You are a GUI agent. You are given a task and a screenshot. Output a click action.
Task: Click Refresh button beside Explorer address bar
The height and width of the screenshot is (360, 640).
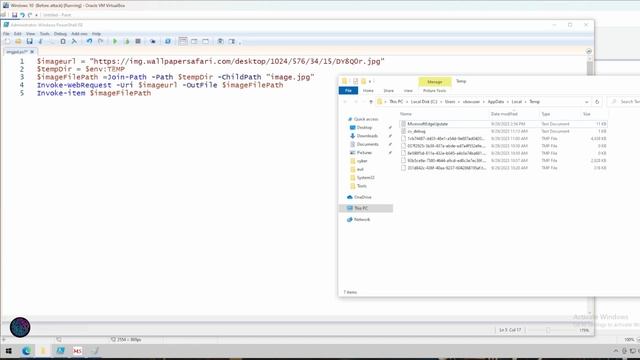click(x=597, y=102)
